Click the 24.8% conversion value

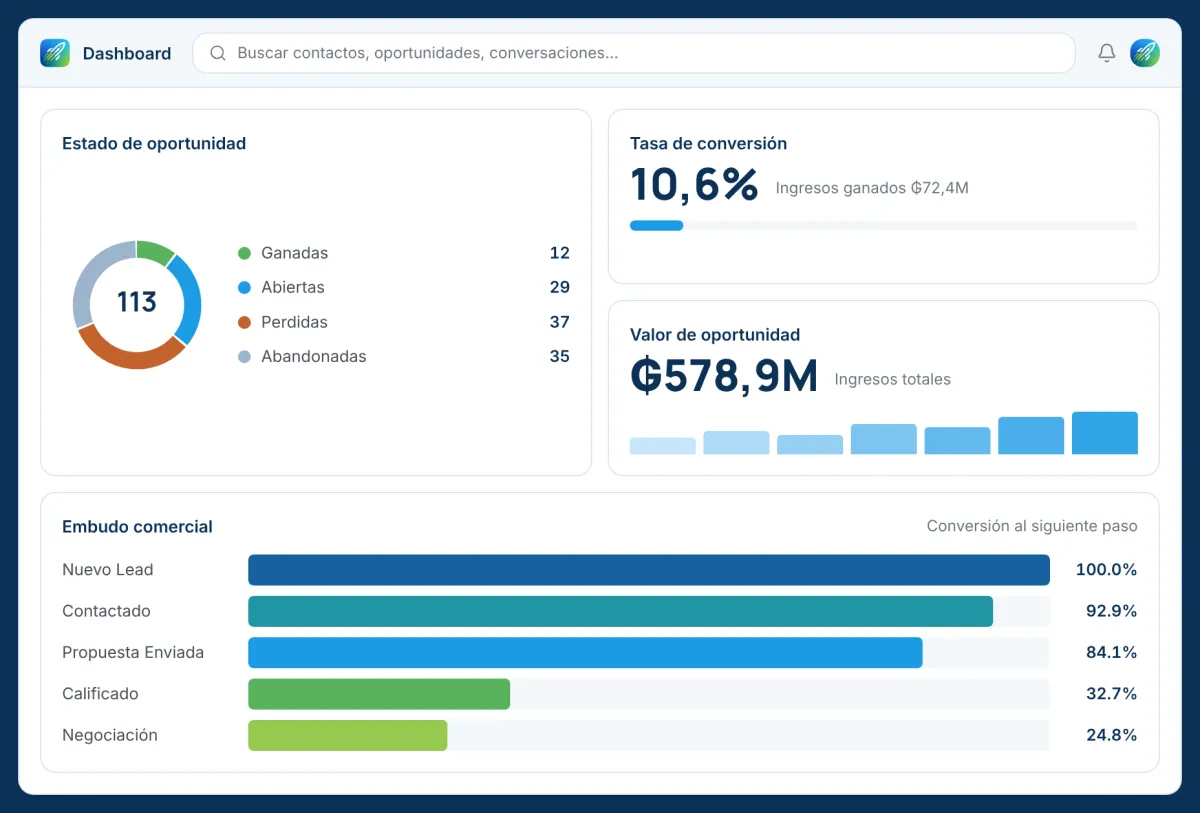1112,735
